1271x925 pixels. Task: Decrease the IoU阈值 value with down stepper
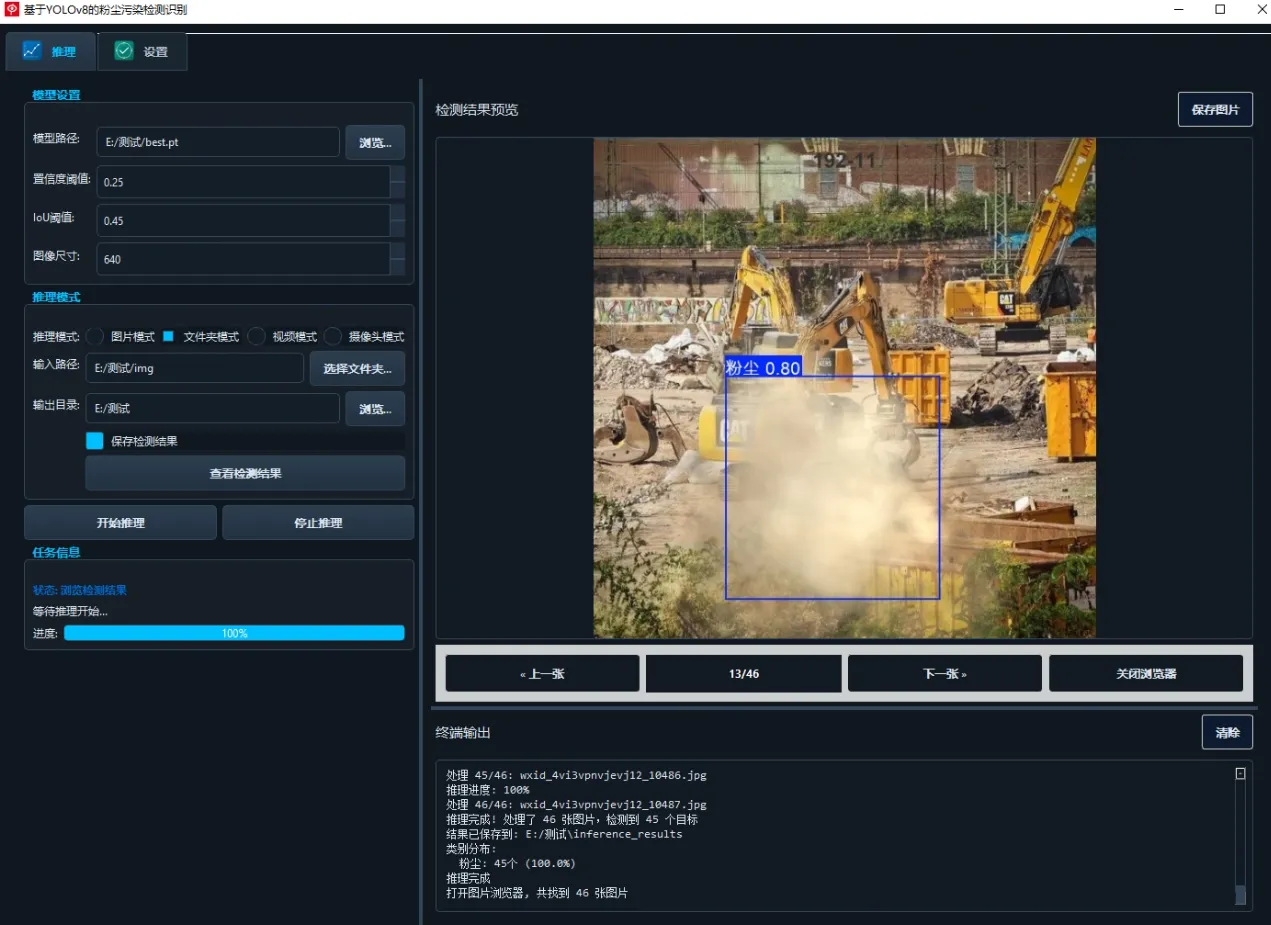[x=397, y=229]
